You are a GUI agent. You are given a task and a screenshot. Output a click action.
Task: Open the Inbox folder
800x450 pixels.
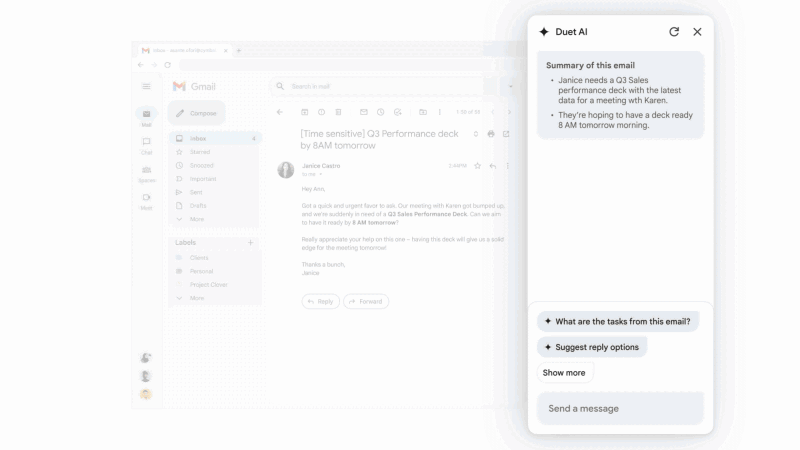click(215, 138)
